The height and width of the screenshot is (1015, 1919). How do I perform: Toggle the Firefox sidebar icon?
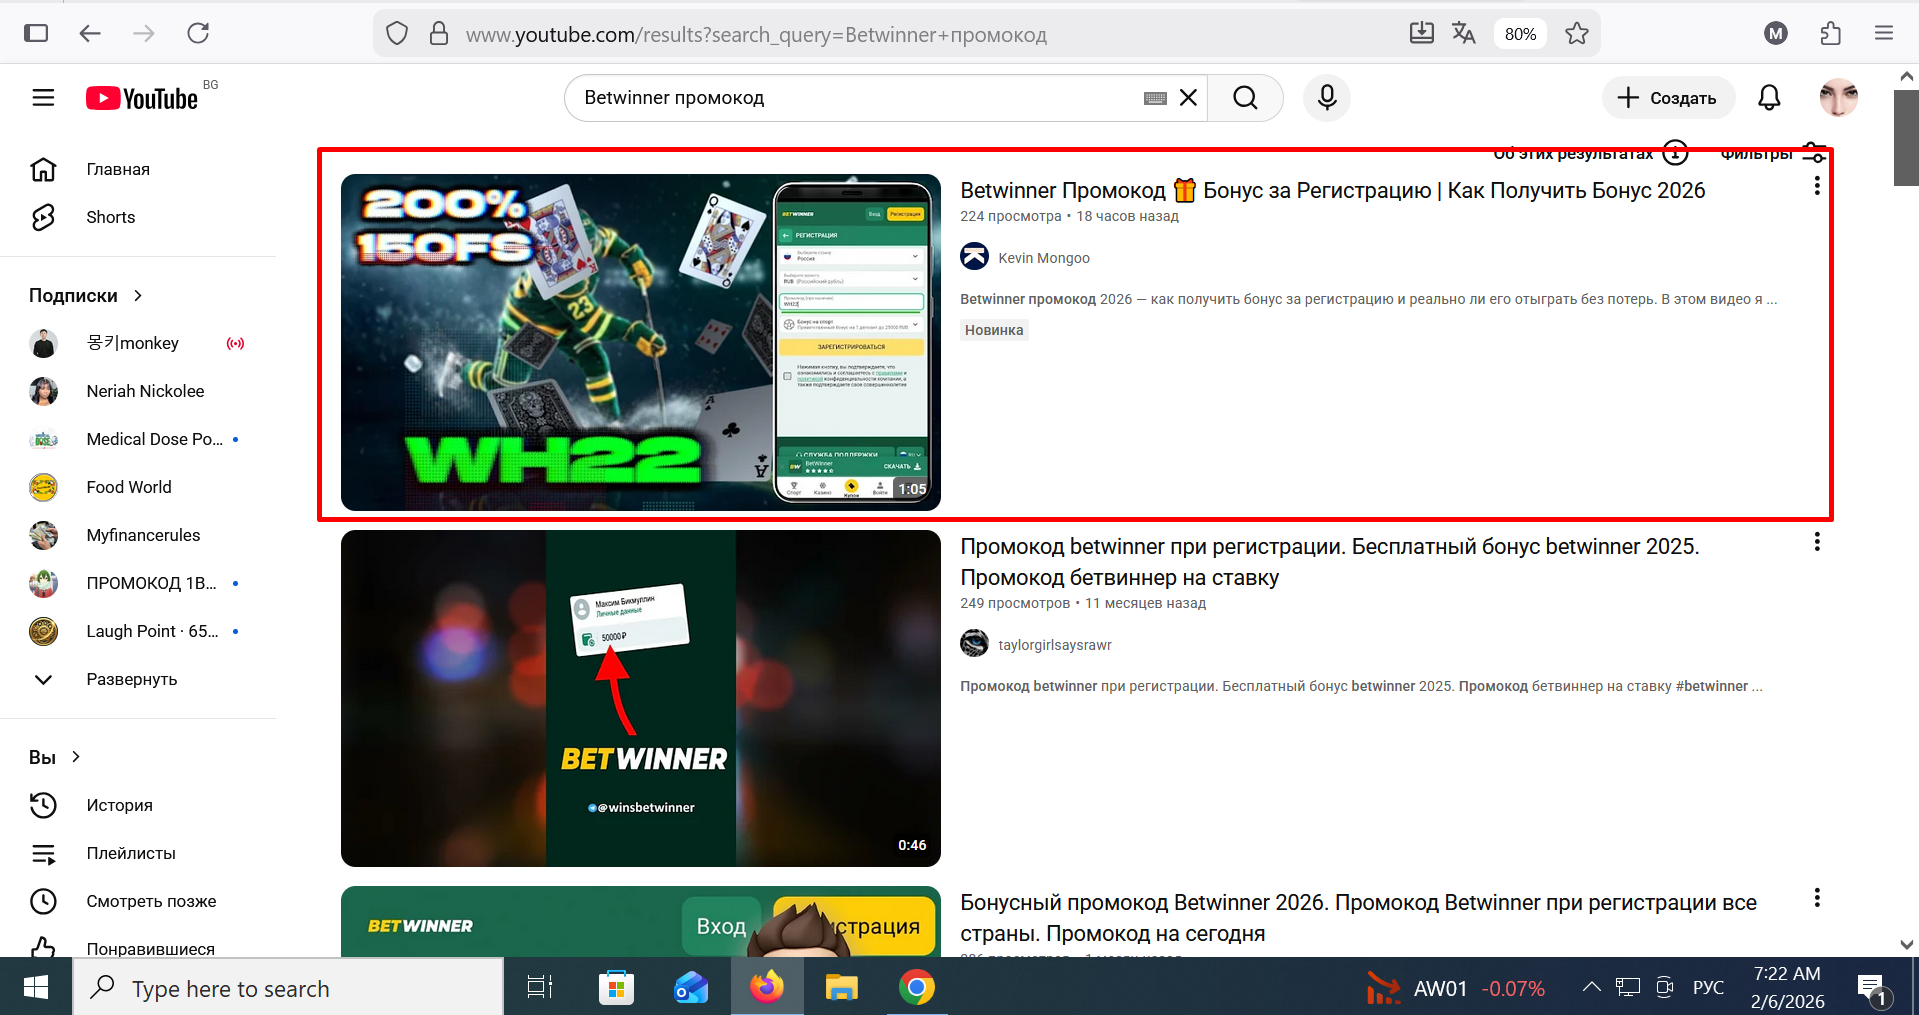(36, 34)
